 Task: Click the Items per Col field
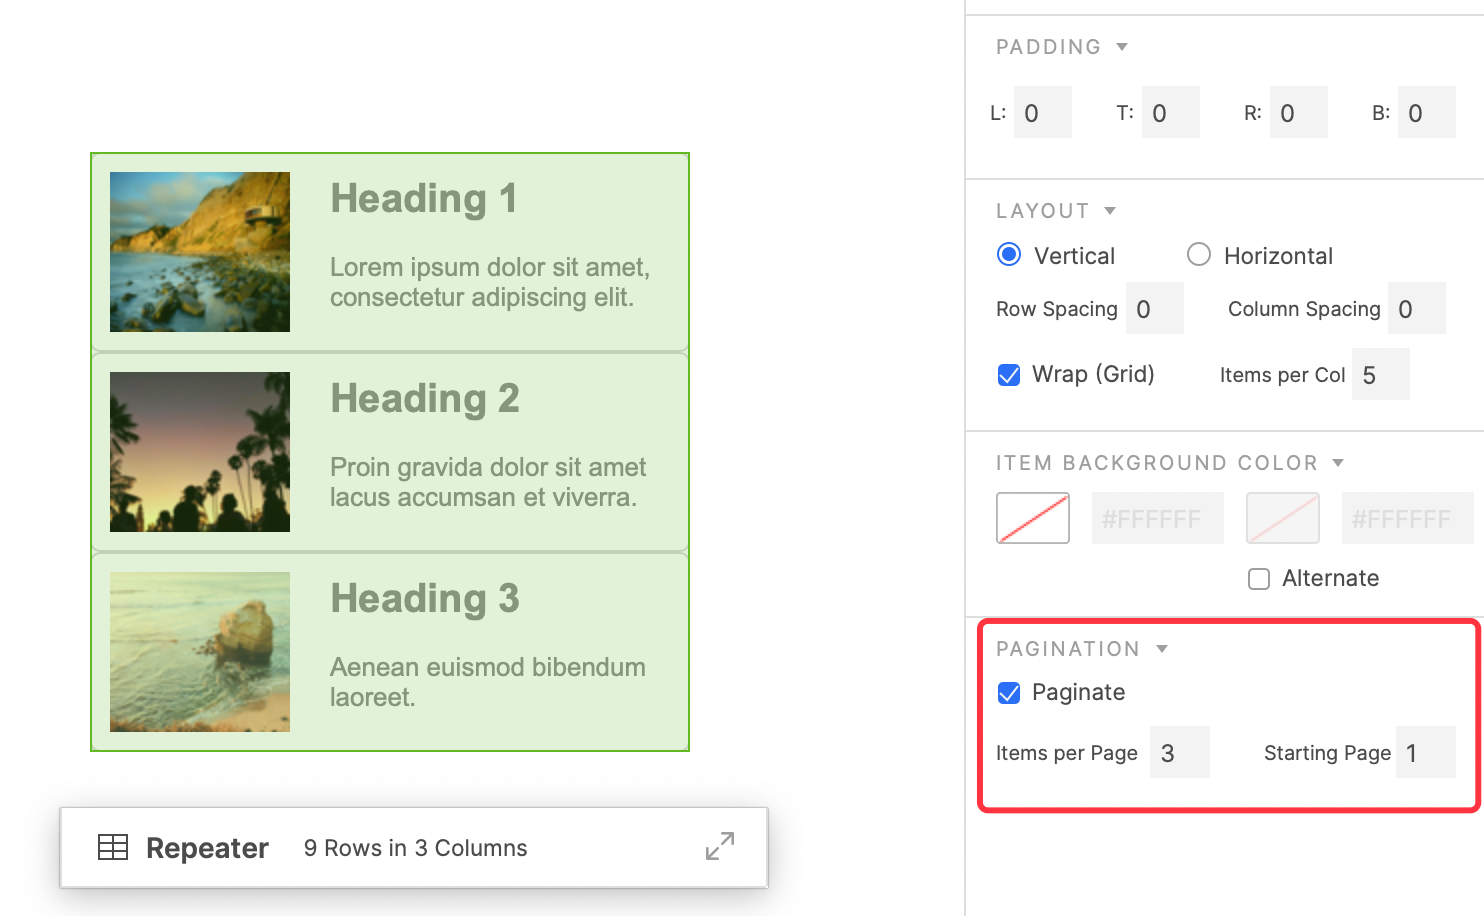(1380, 375)
